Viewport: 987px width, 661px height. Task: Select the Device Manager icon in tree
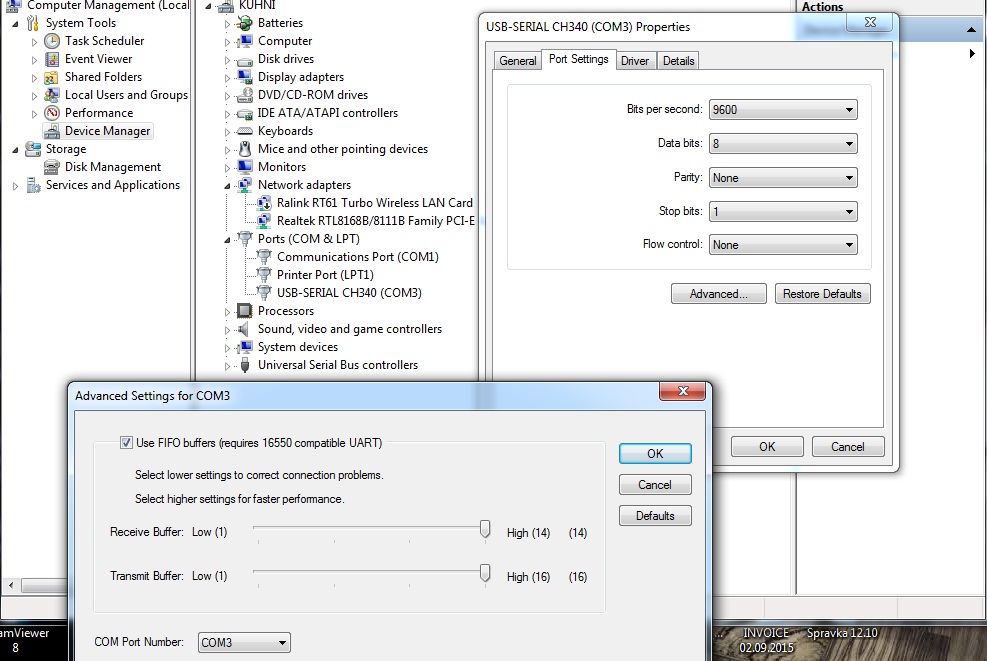pyautogui.click(x=52, y=131)
